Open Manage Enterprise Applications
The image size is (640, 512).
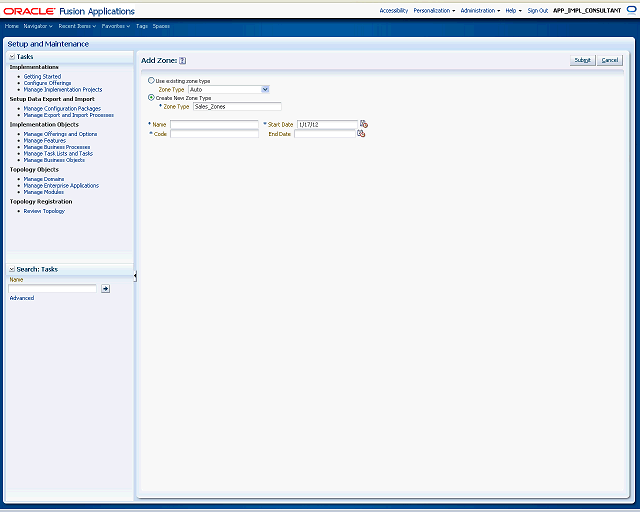(x=61, y=185)
